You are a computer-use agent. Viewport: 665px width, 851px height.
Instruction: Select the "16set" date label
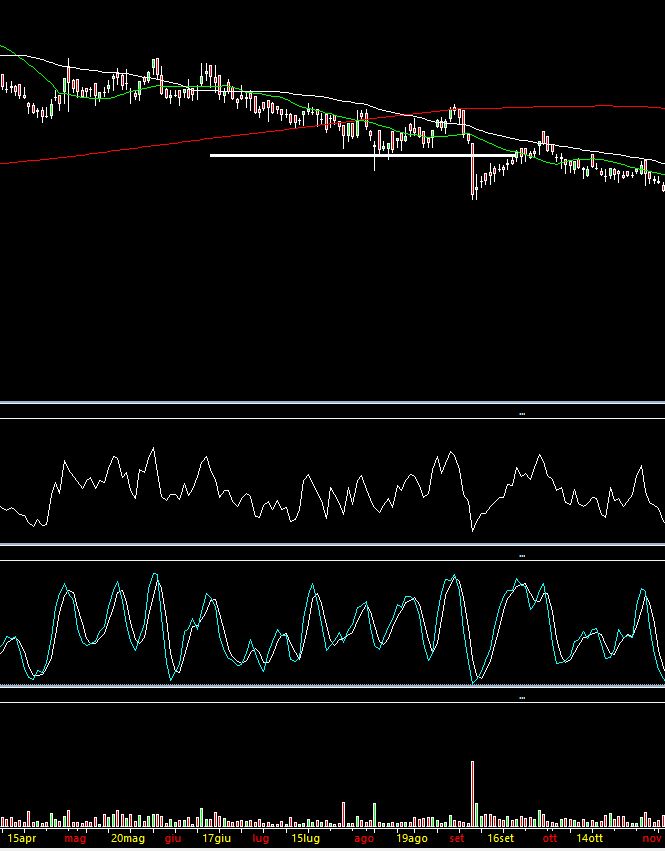click(500, 839)
